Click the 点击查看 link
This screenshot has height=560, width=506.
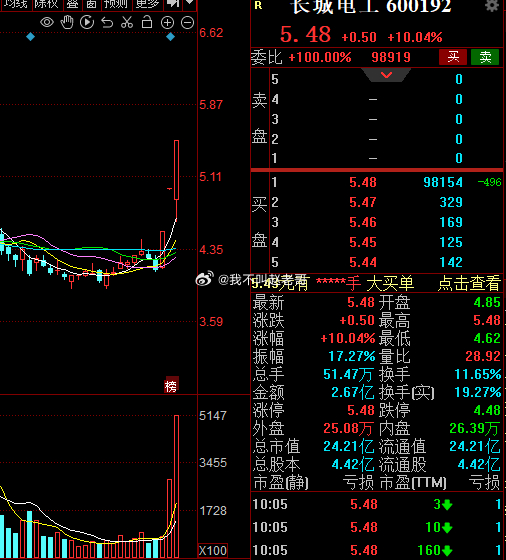(x=469, y=283)
